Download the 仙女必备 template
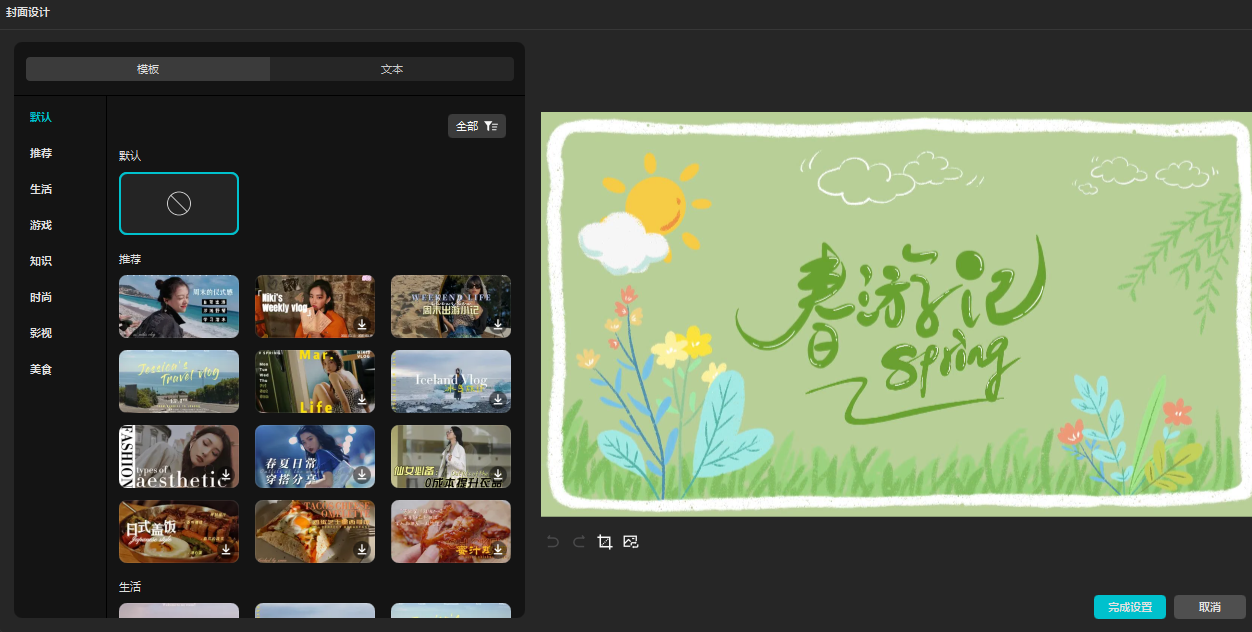 tap(498, 475)
